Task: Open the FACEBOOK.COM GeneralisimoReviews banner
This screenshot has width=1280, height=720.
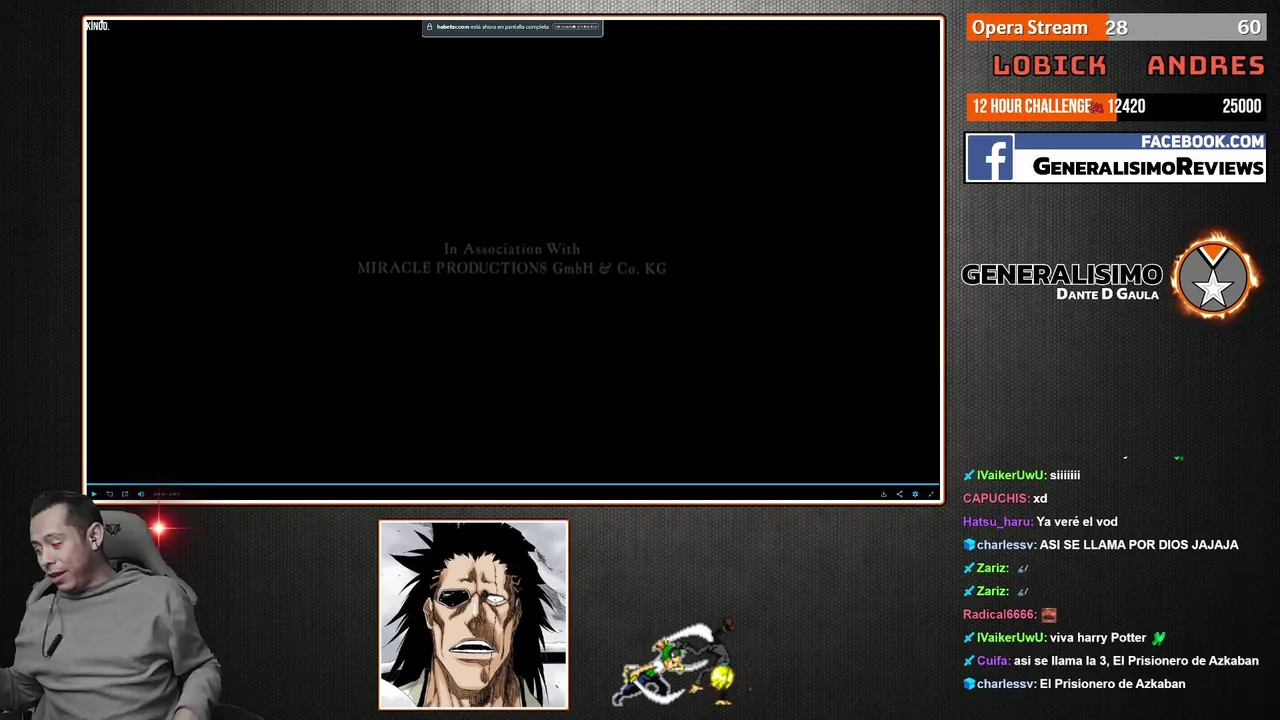Action: (x=1115, y=157)
